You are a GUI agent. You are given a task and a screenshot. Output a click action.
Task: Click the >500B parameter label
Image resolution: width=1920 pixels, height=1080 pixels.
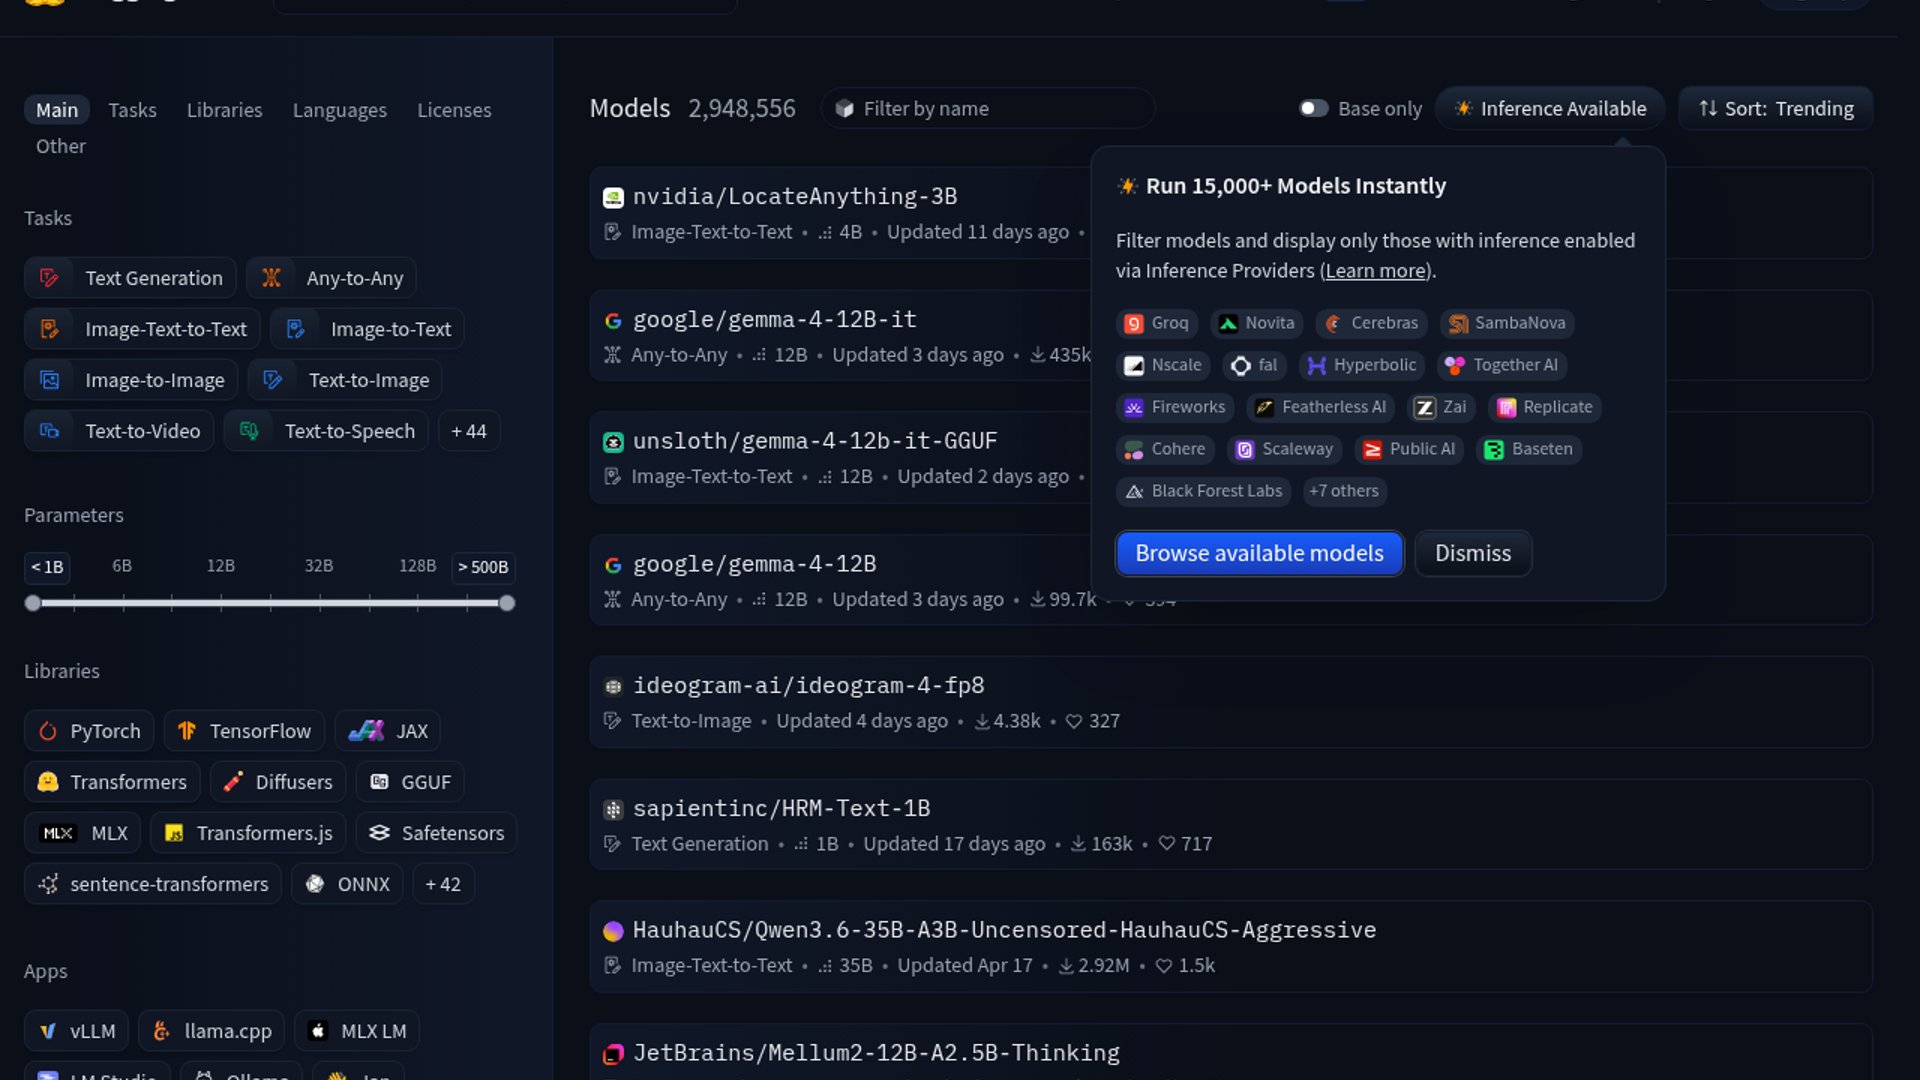coord(483,567)
